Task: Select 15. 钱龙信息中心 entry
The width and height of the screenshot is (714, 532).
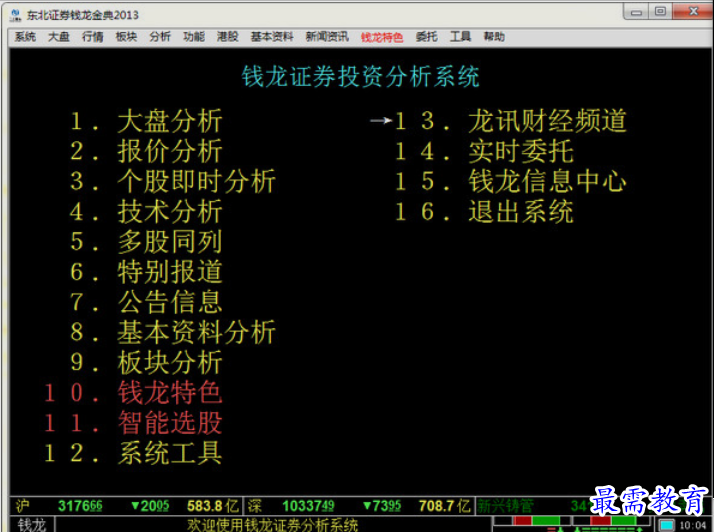Action: [x=511, y=181]
